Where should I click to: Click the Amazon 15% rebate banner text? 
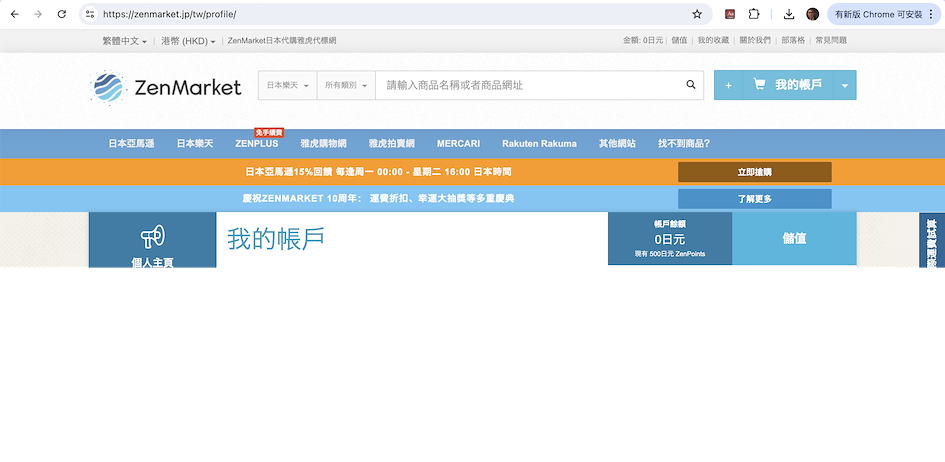pos(378,172)
